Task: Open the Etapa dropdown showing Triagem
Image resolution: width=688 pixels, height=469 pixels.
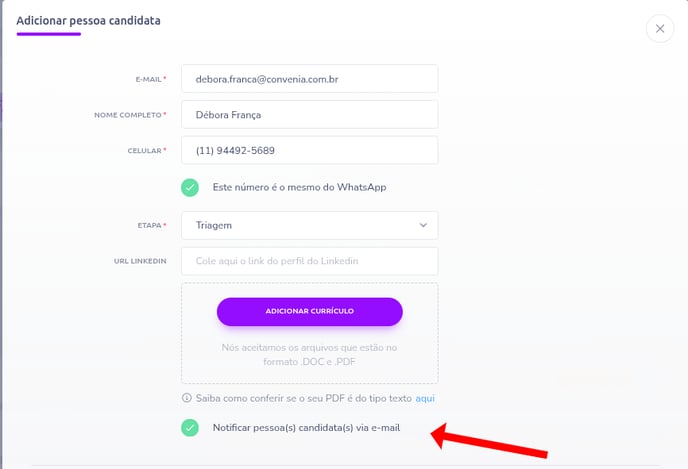Action: (309, 225)
